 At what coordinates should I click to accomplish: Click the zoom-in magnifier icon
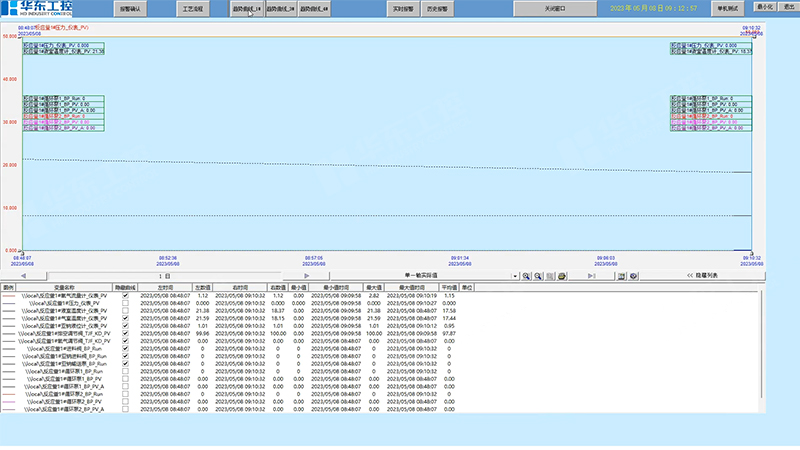(x=527, y=275)
